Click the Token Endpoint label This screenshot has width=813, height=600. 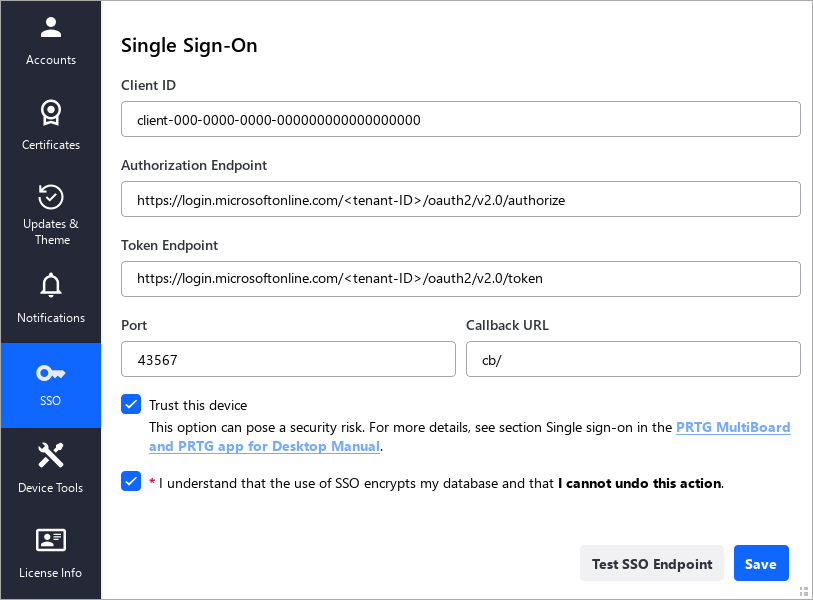[170, 245]
